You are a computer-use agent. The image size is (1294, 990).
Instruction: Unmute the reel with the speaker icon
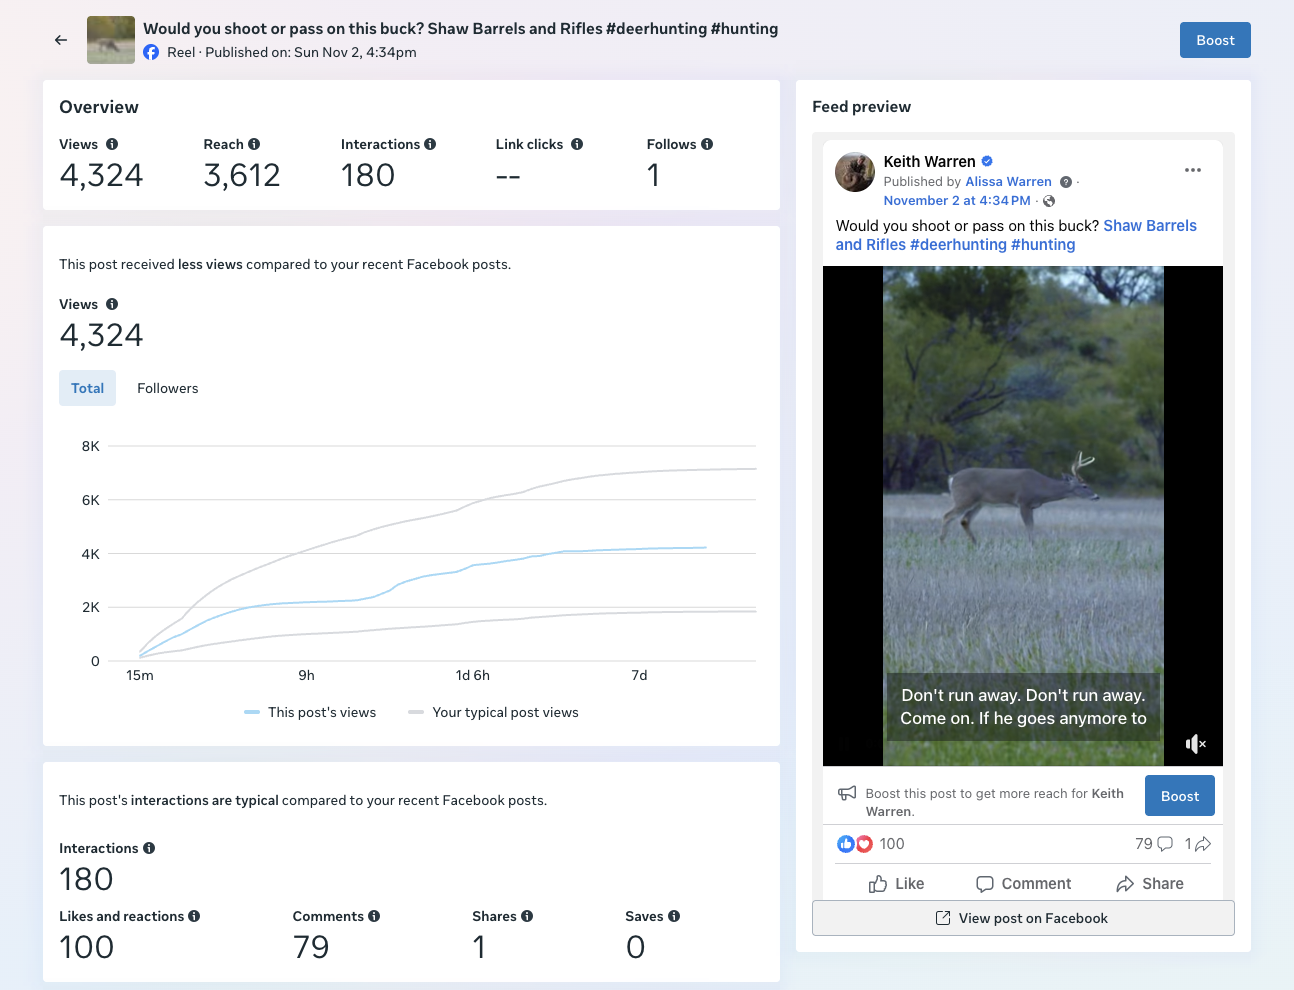pyautogui.click(x=1195, y=743)
